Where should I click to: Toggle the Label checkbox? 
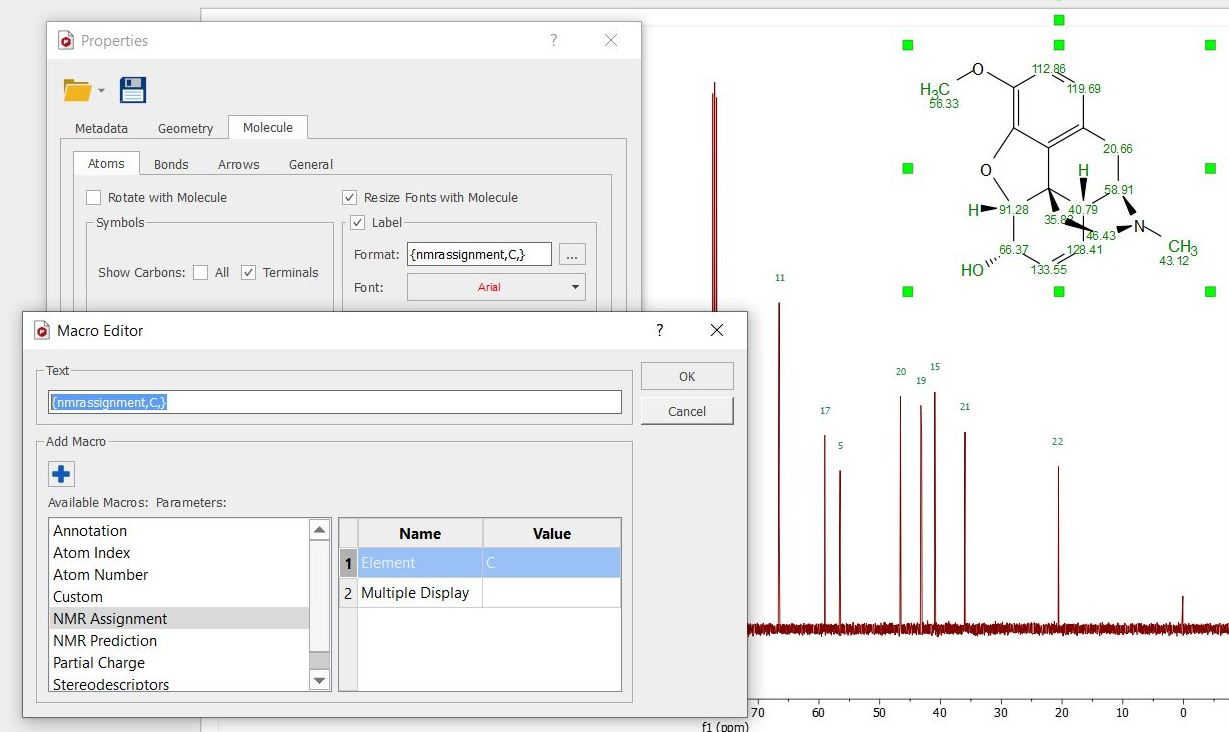[360, 222]
